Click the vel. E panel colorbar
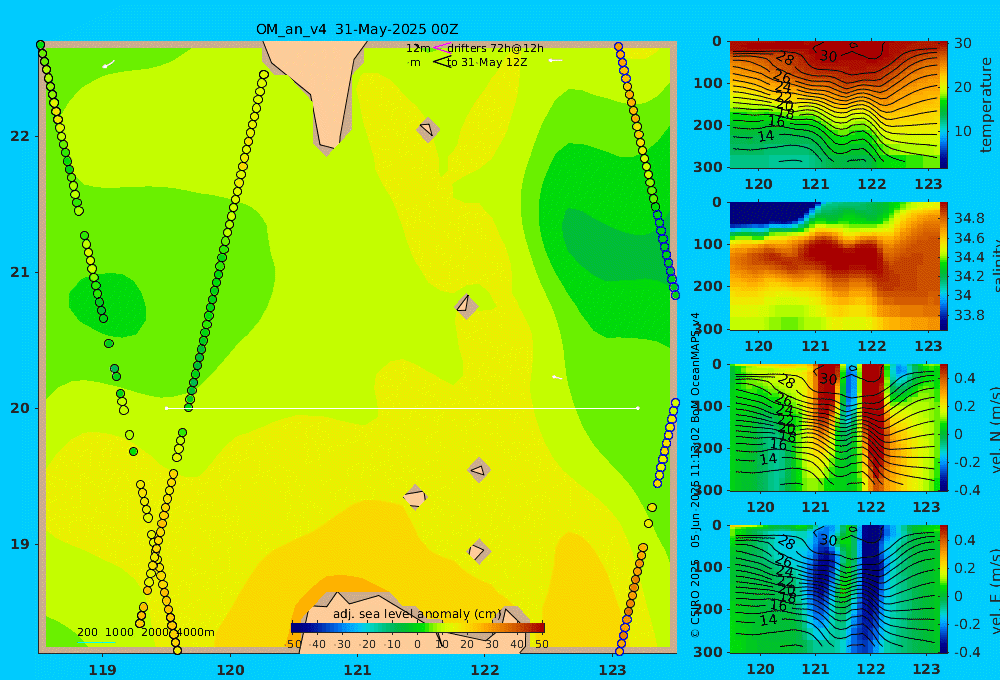This screenshot has height=680, width=1000. (x=943, y=589)
